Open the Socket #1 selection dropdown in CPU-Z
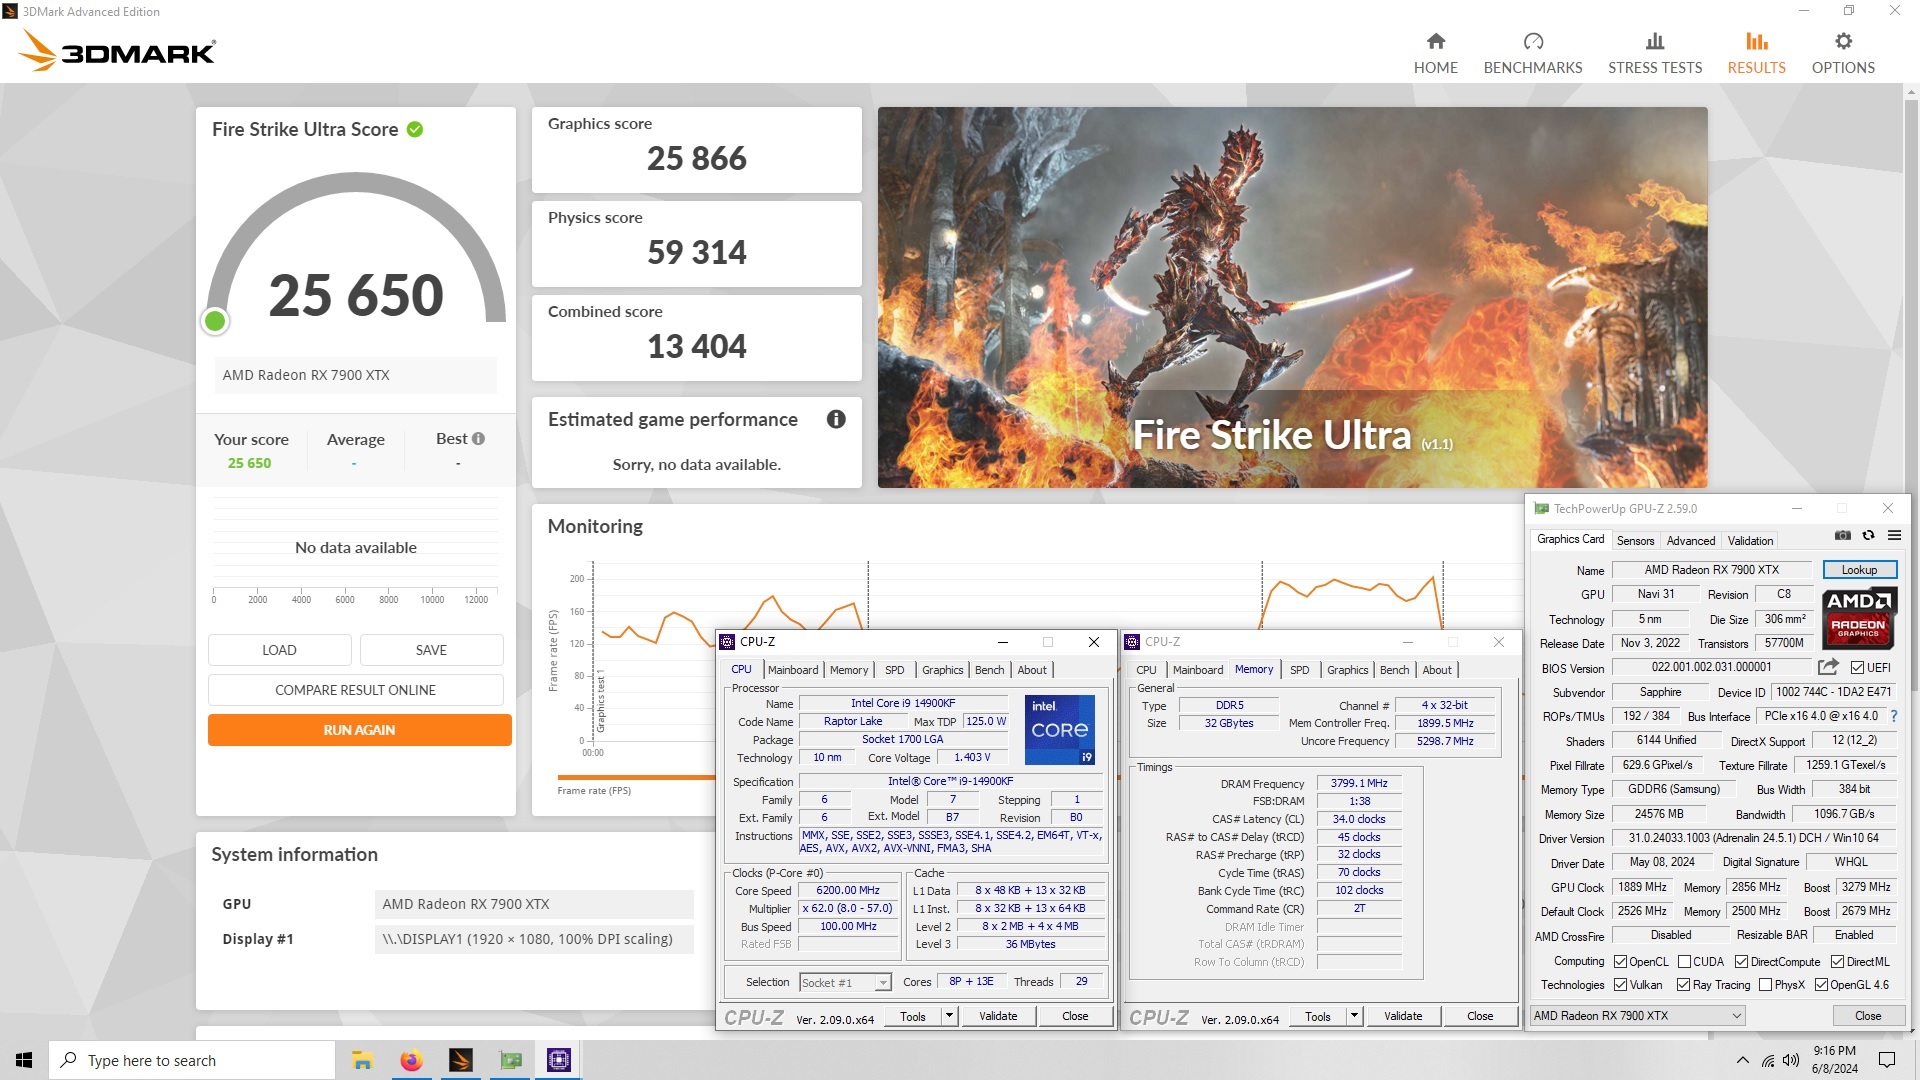Viewport: 1920px width, 1080px height. (845, 983)
